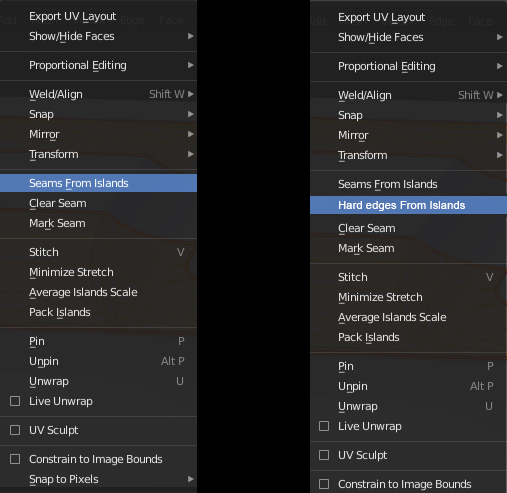Open Transform submenu in left menu
The width and height of the screenshot is (507, 493).
(x=98, y=154)
